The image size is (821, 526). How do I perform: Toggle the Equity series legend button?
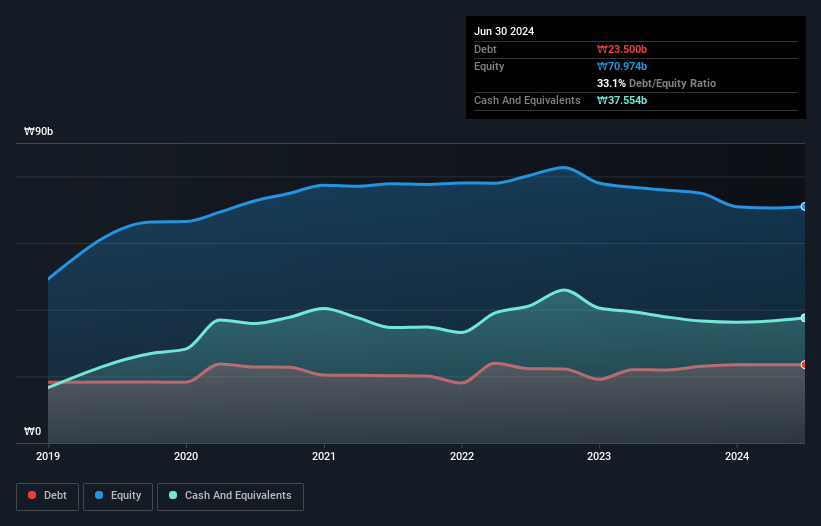(118, 496)
